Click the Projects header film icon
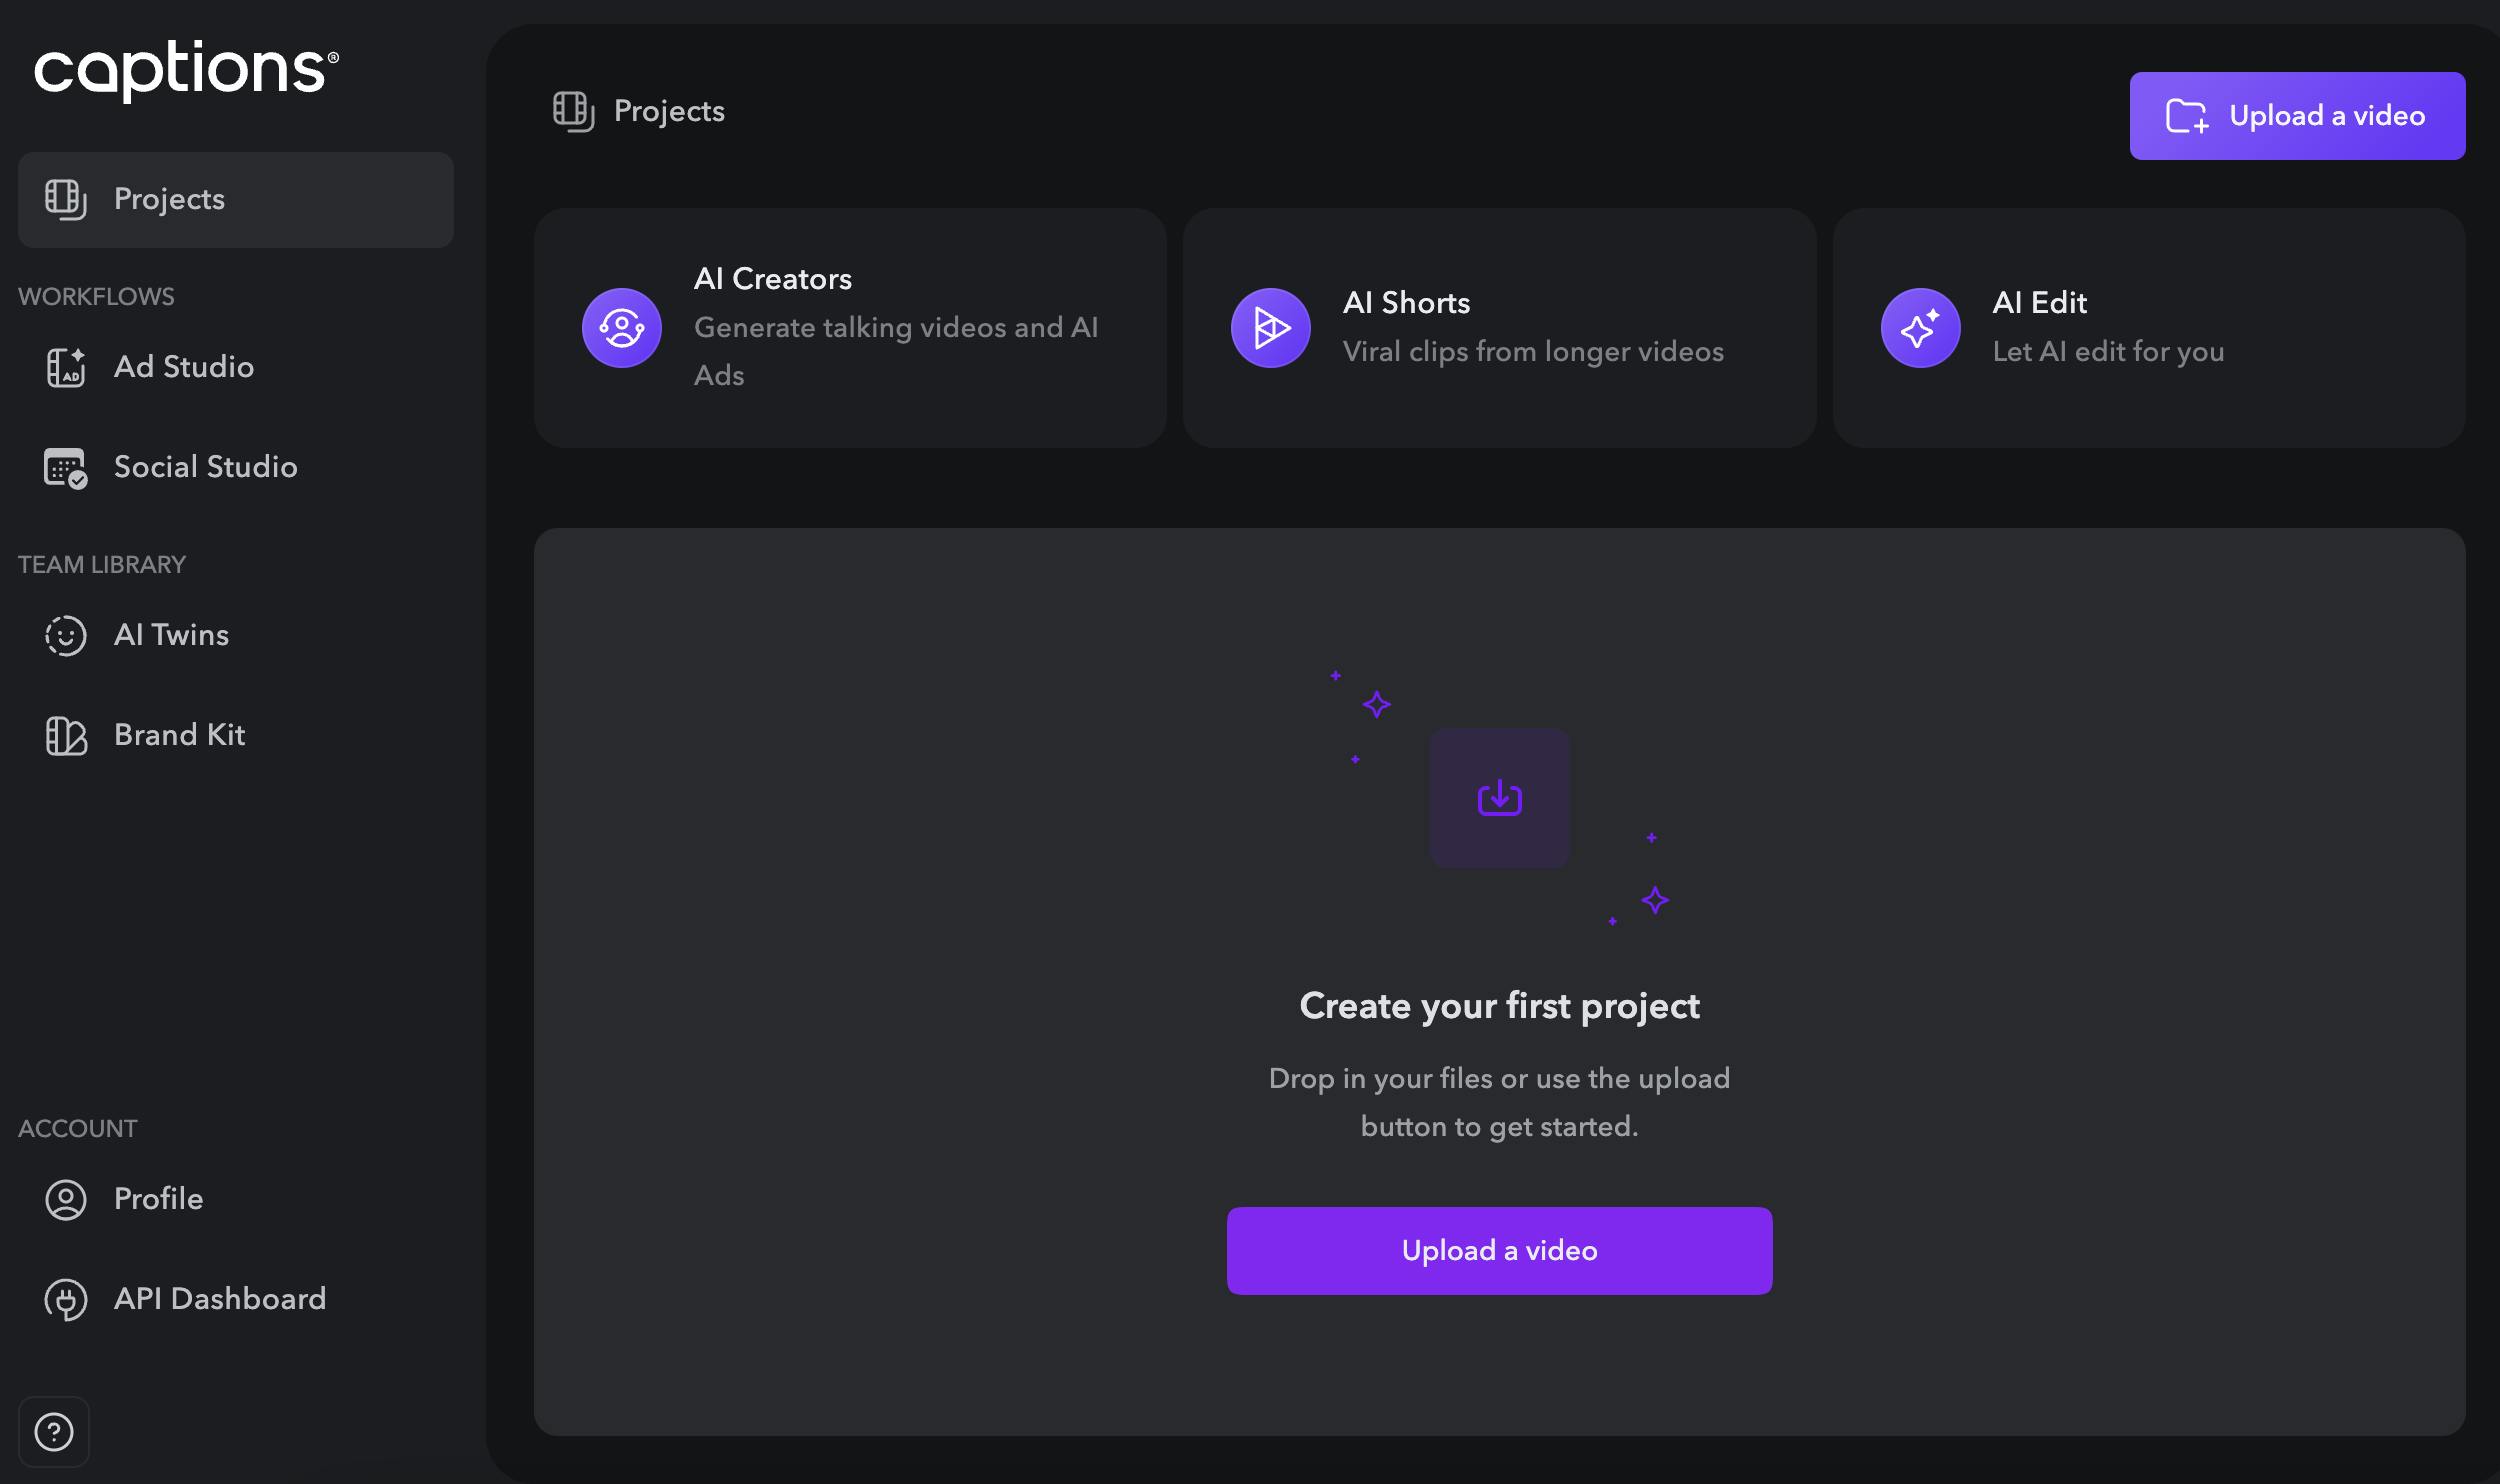The width and height of the screenshot is (2500, 1484). [x=574, y=111]
